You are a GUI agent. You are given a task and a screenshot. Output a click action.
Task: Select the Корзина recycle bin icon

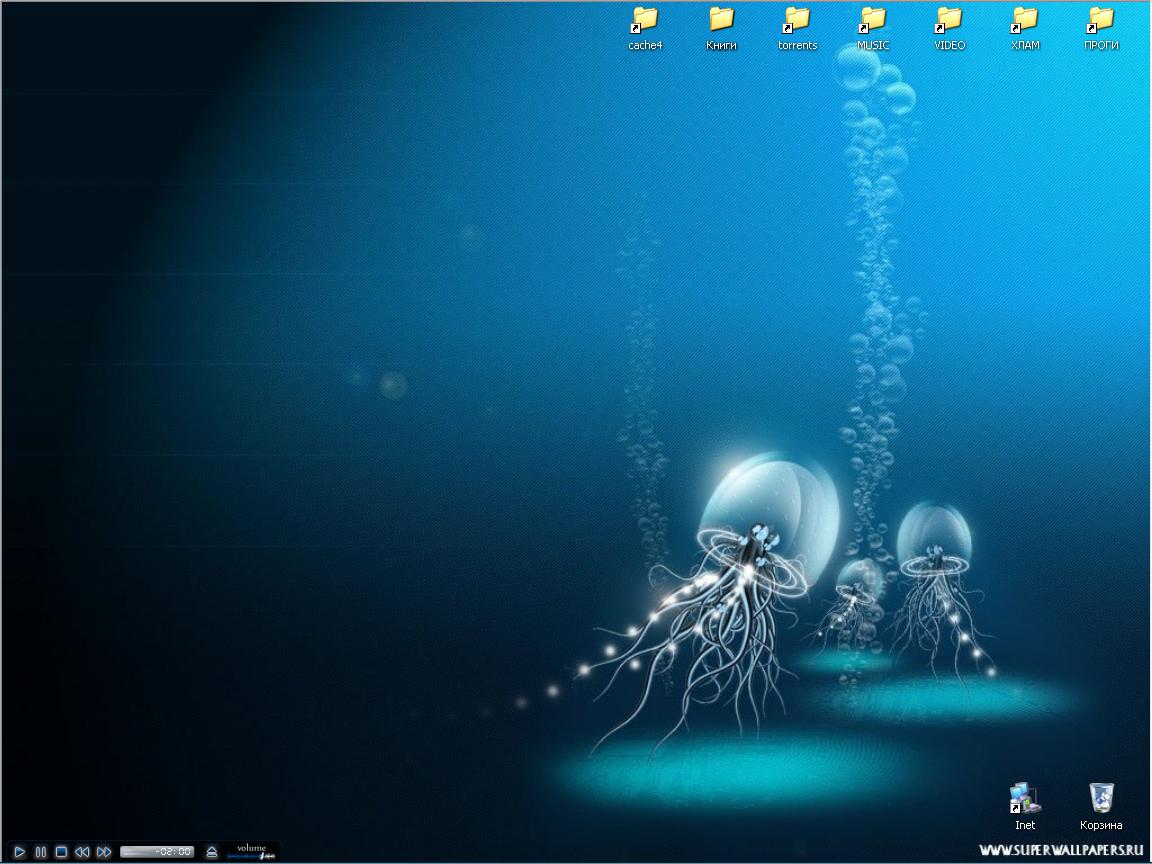pos(1101,798)
